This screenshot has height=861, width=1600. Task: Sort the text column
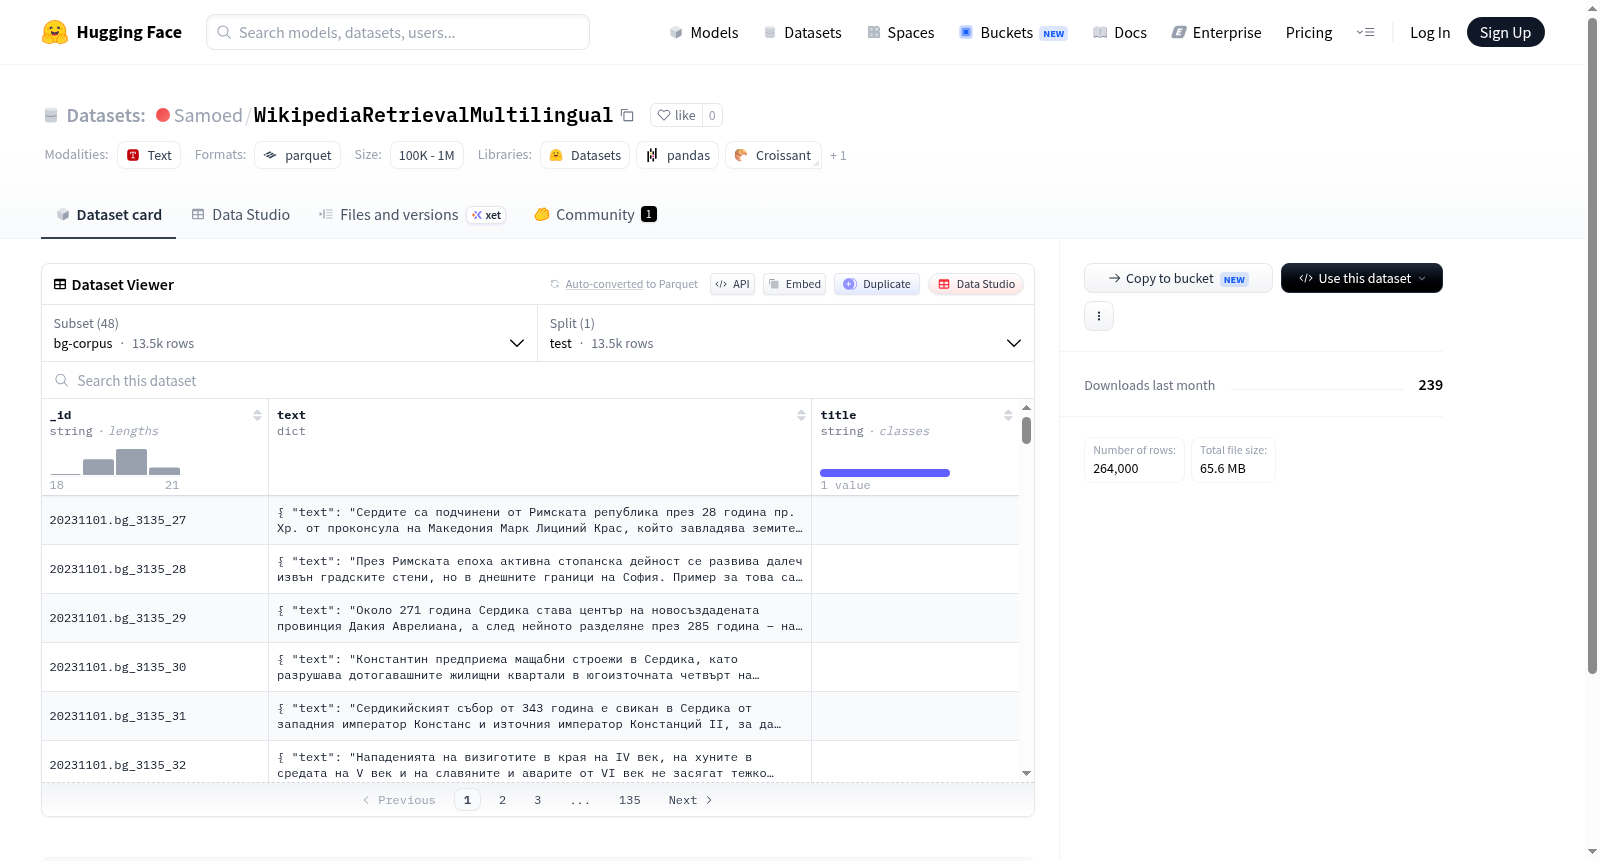click(x=801, y=415)
